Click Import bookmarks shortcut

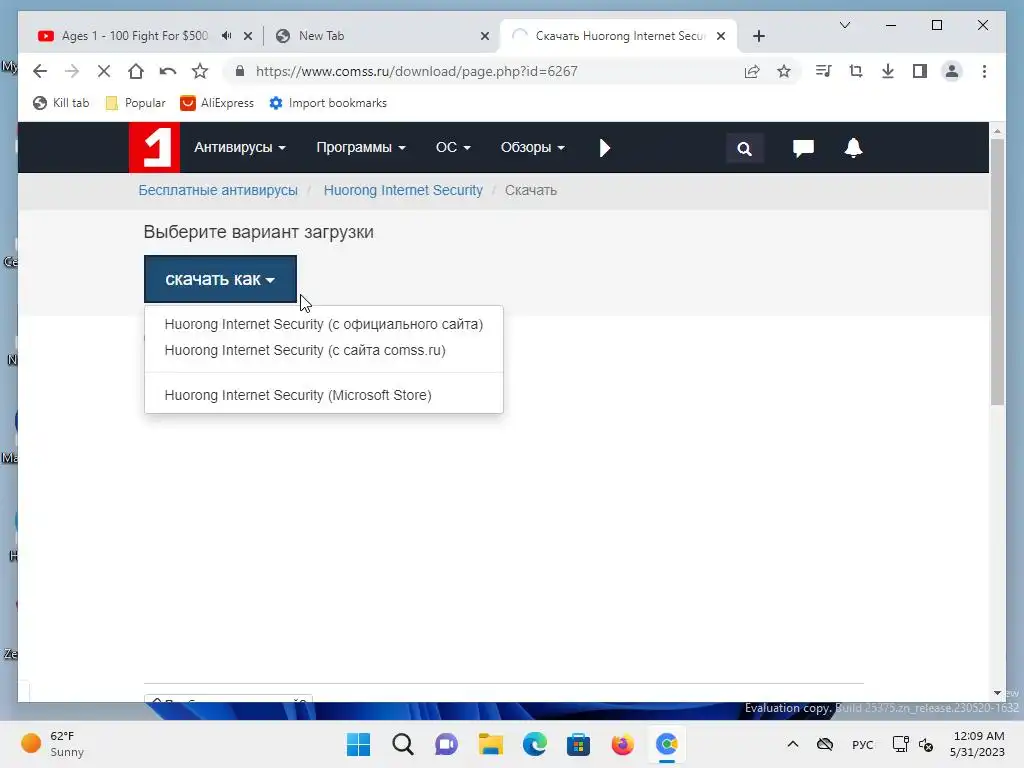tap(328, 103)
